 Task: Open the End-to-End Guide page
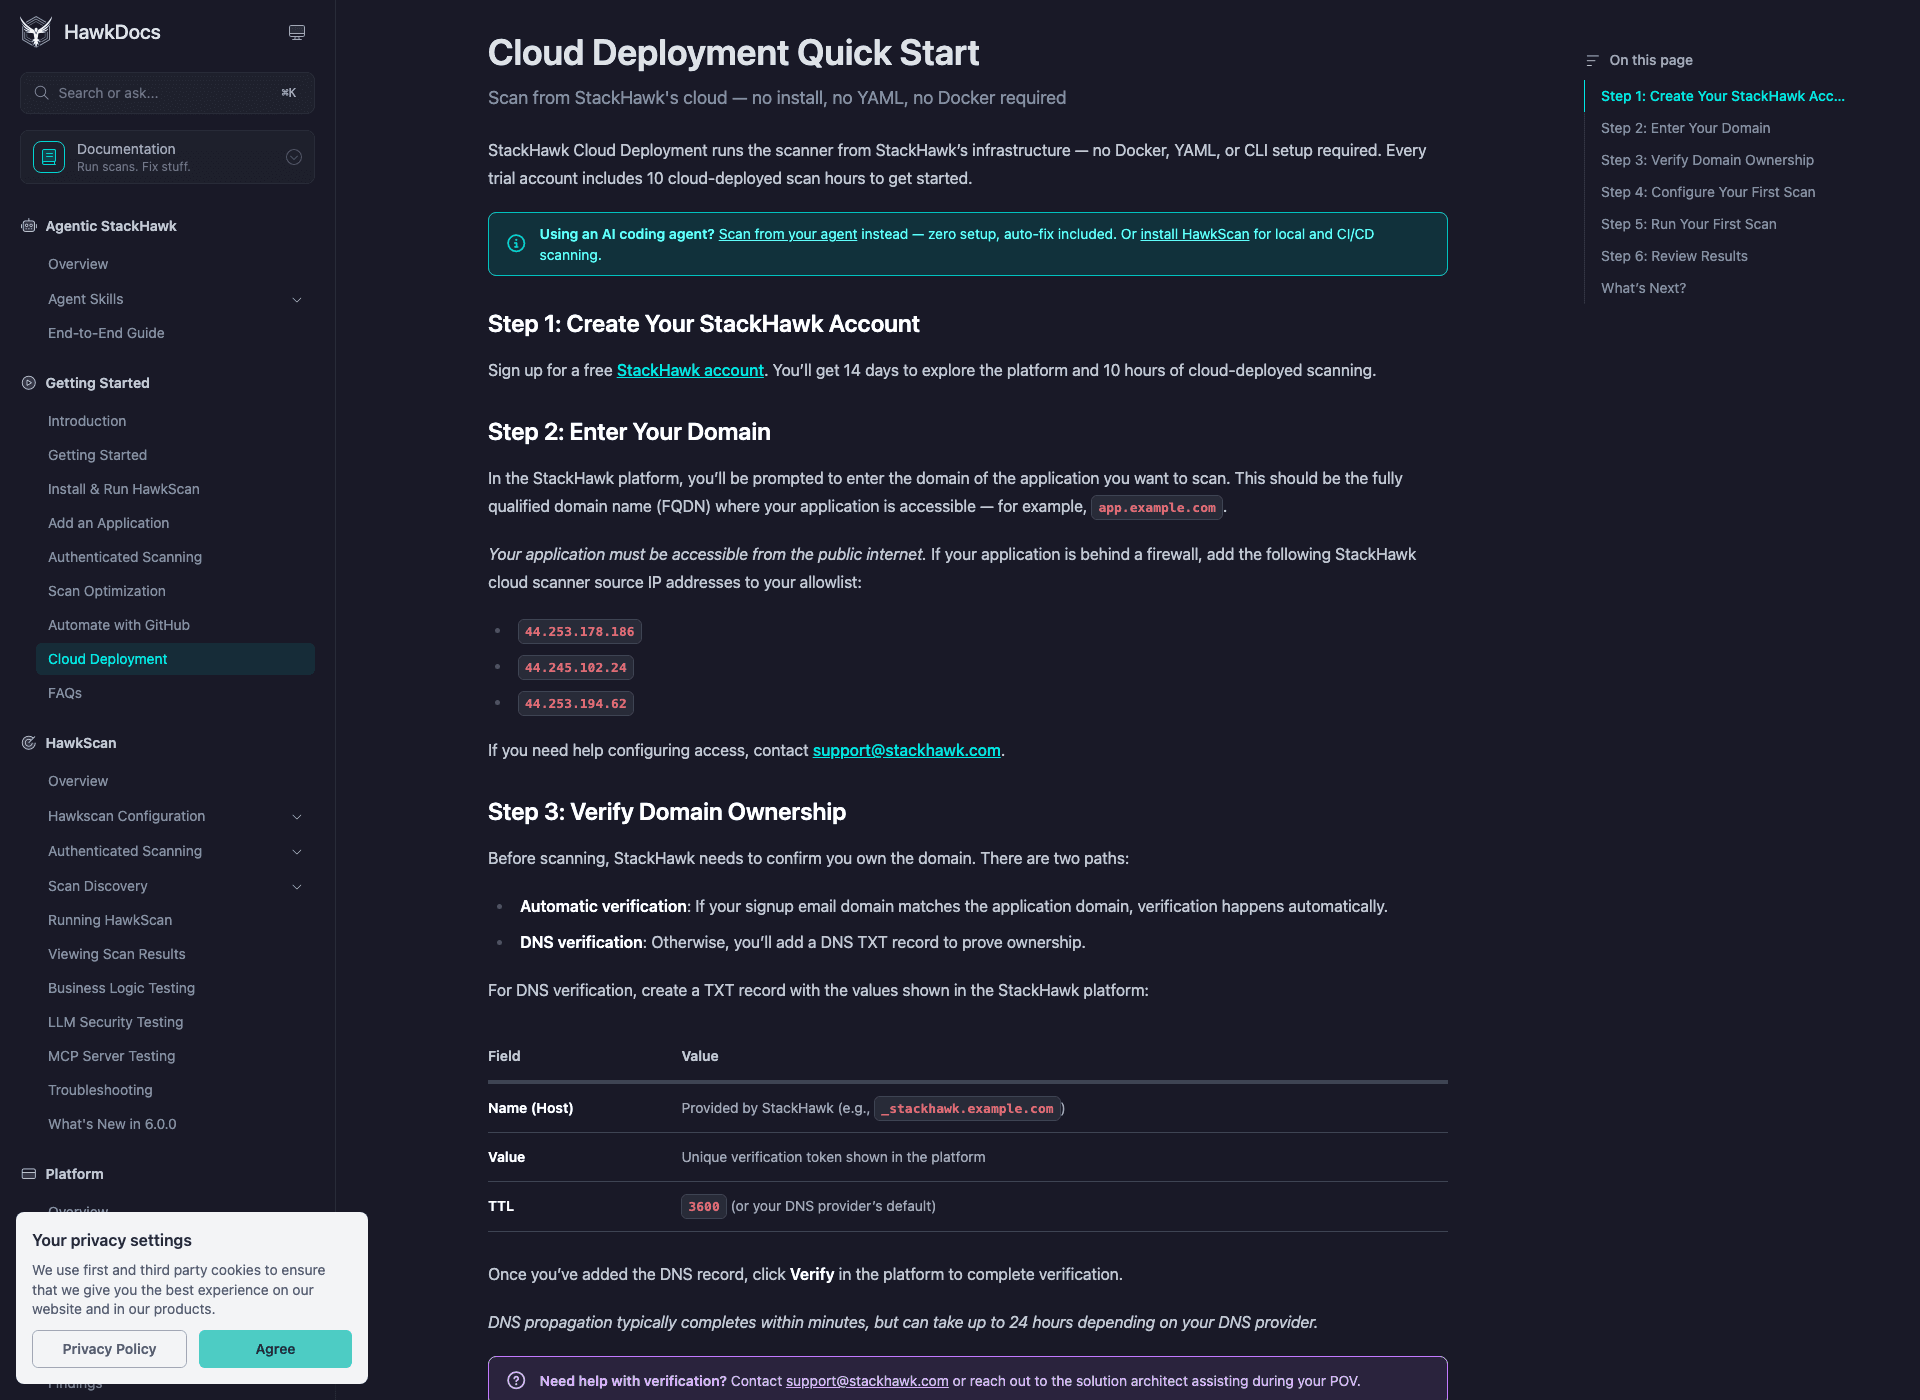click(x=106, y=333)
